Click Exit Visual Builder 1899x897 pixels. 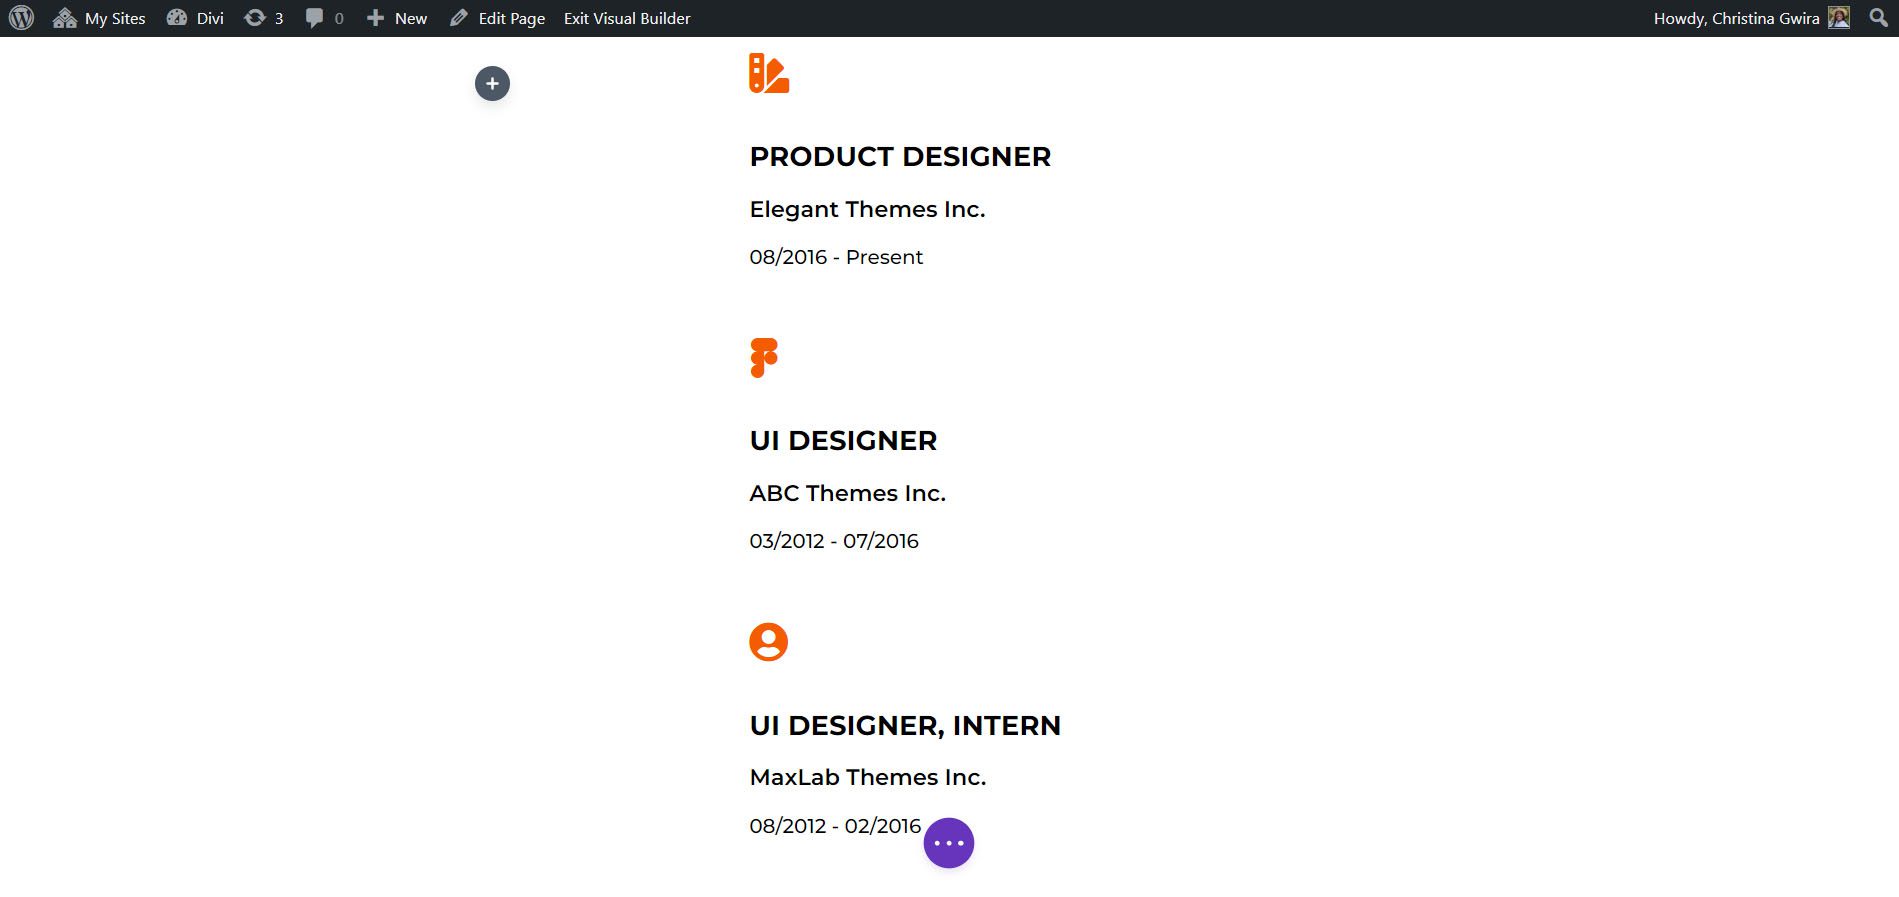pos(626,17)
